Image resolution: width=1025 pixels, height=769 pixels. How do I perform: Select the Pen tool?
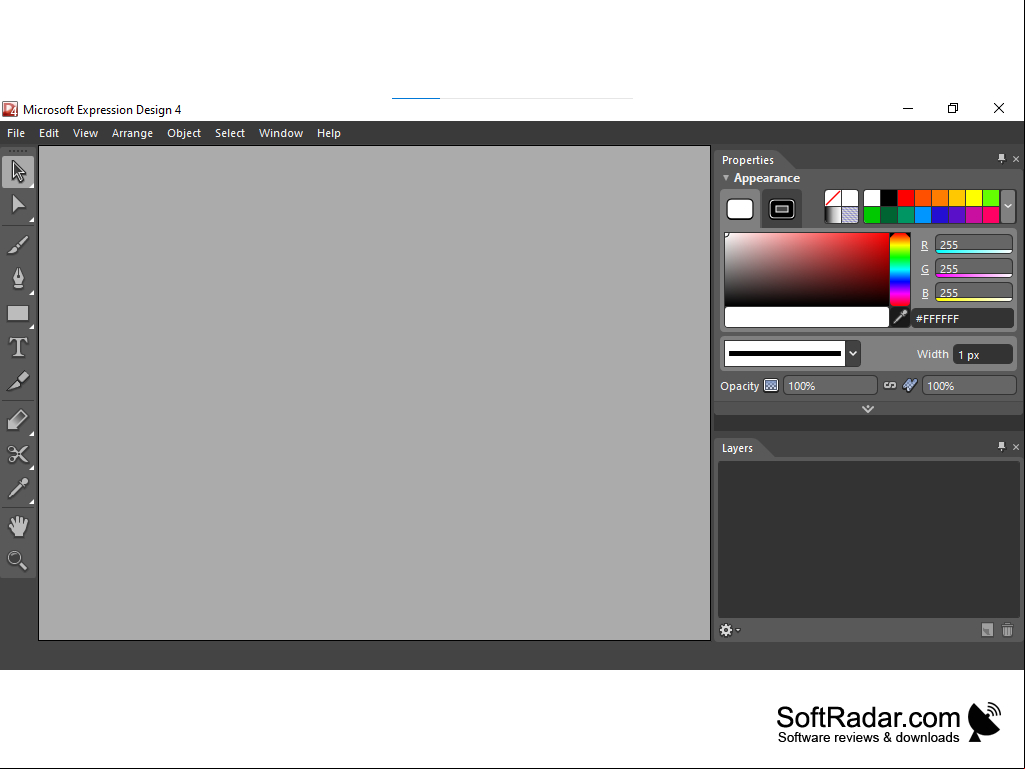[x=18, y=279]
